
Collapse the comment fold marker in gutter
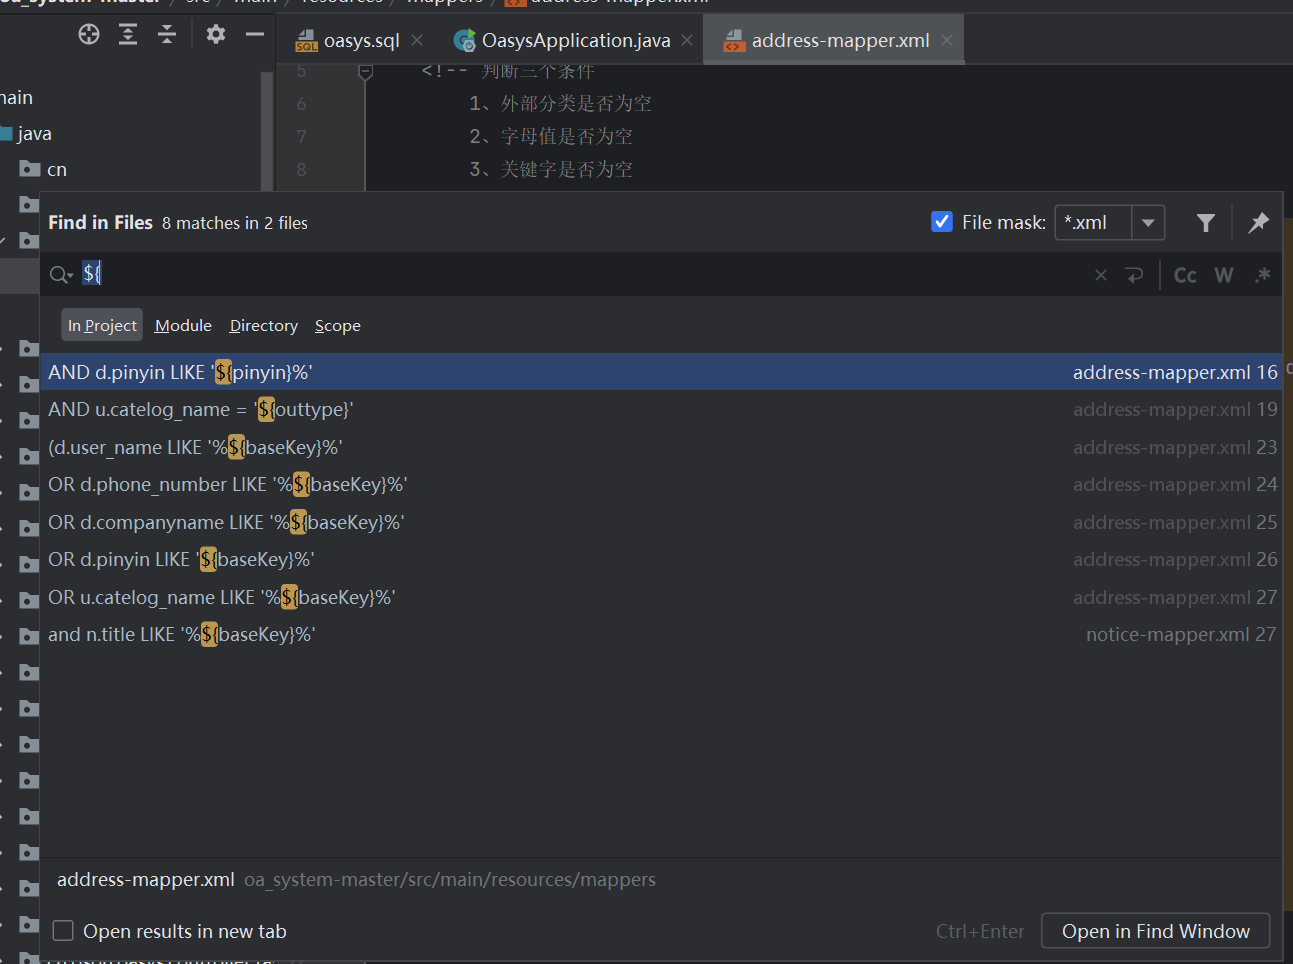pyautogui.click(x=366, y=71)
